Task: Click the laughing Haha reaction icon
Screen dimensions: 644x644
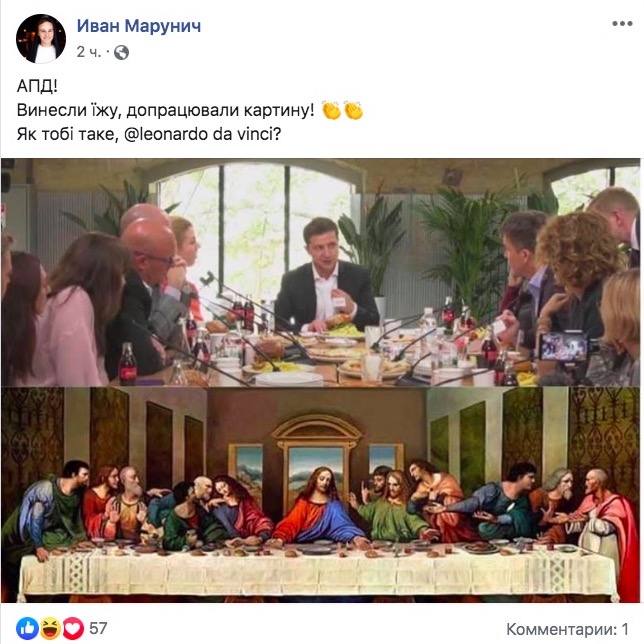Action: (x=49, y=628)
